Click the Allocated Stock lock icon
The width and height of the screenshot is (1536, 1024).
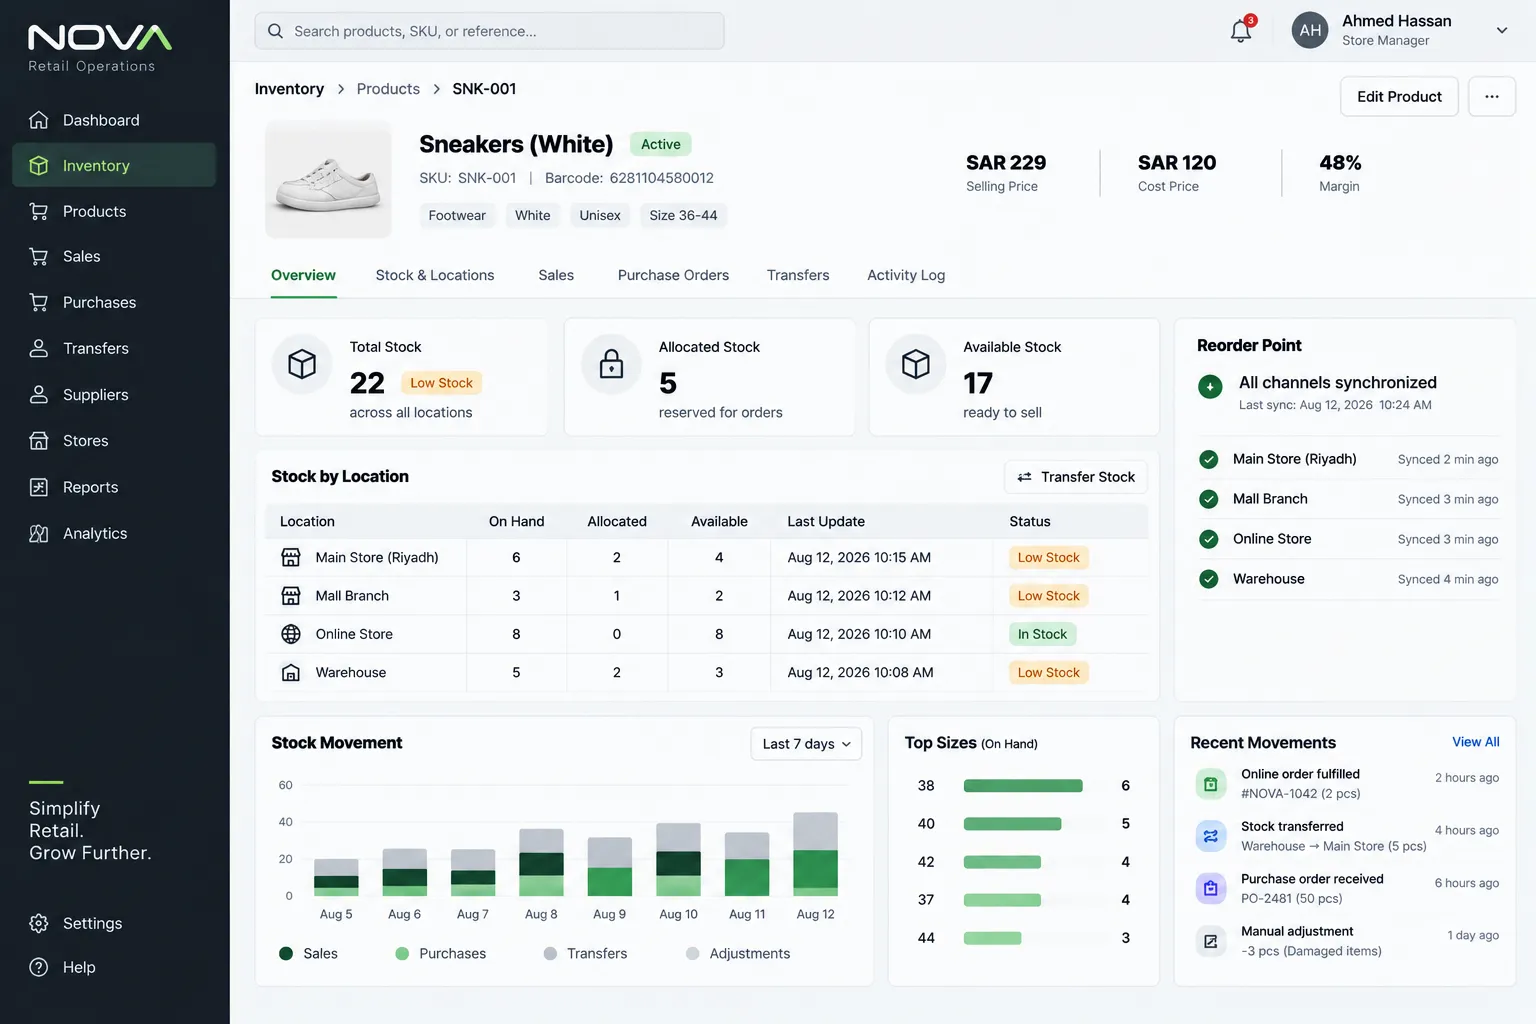pyautogui.click(x=611, y=364)
